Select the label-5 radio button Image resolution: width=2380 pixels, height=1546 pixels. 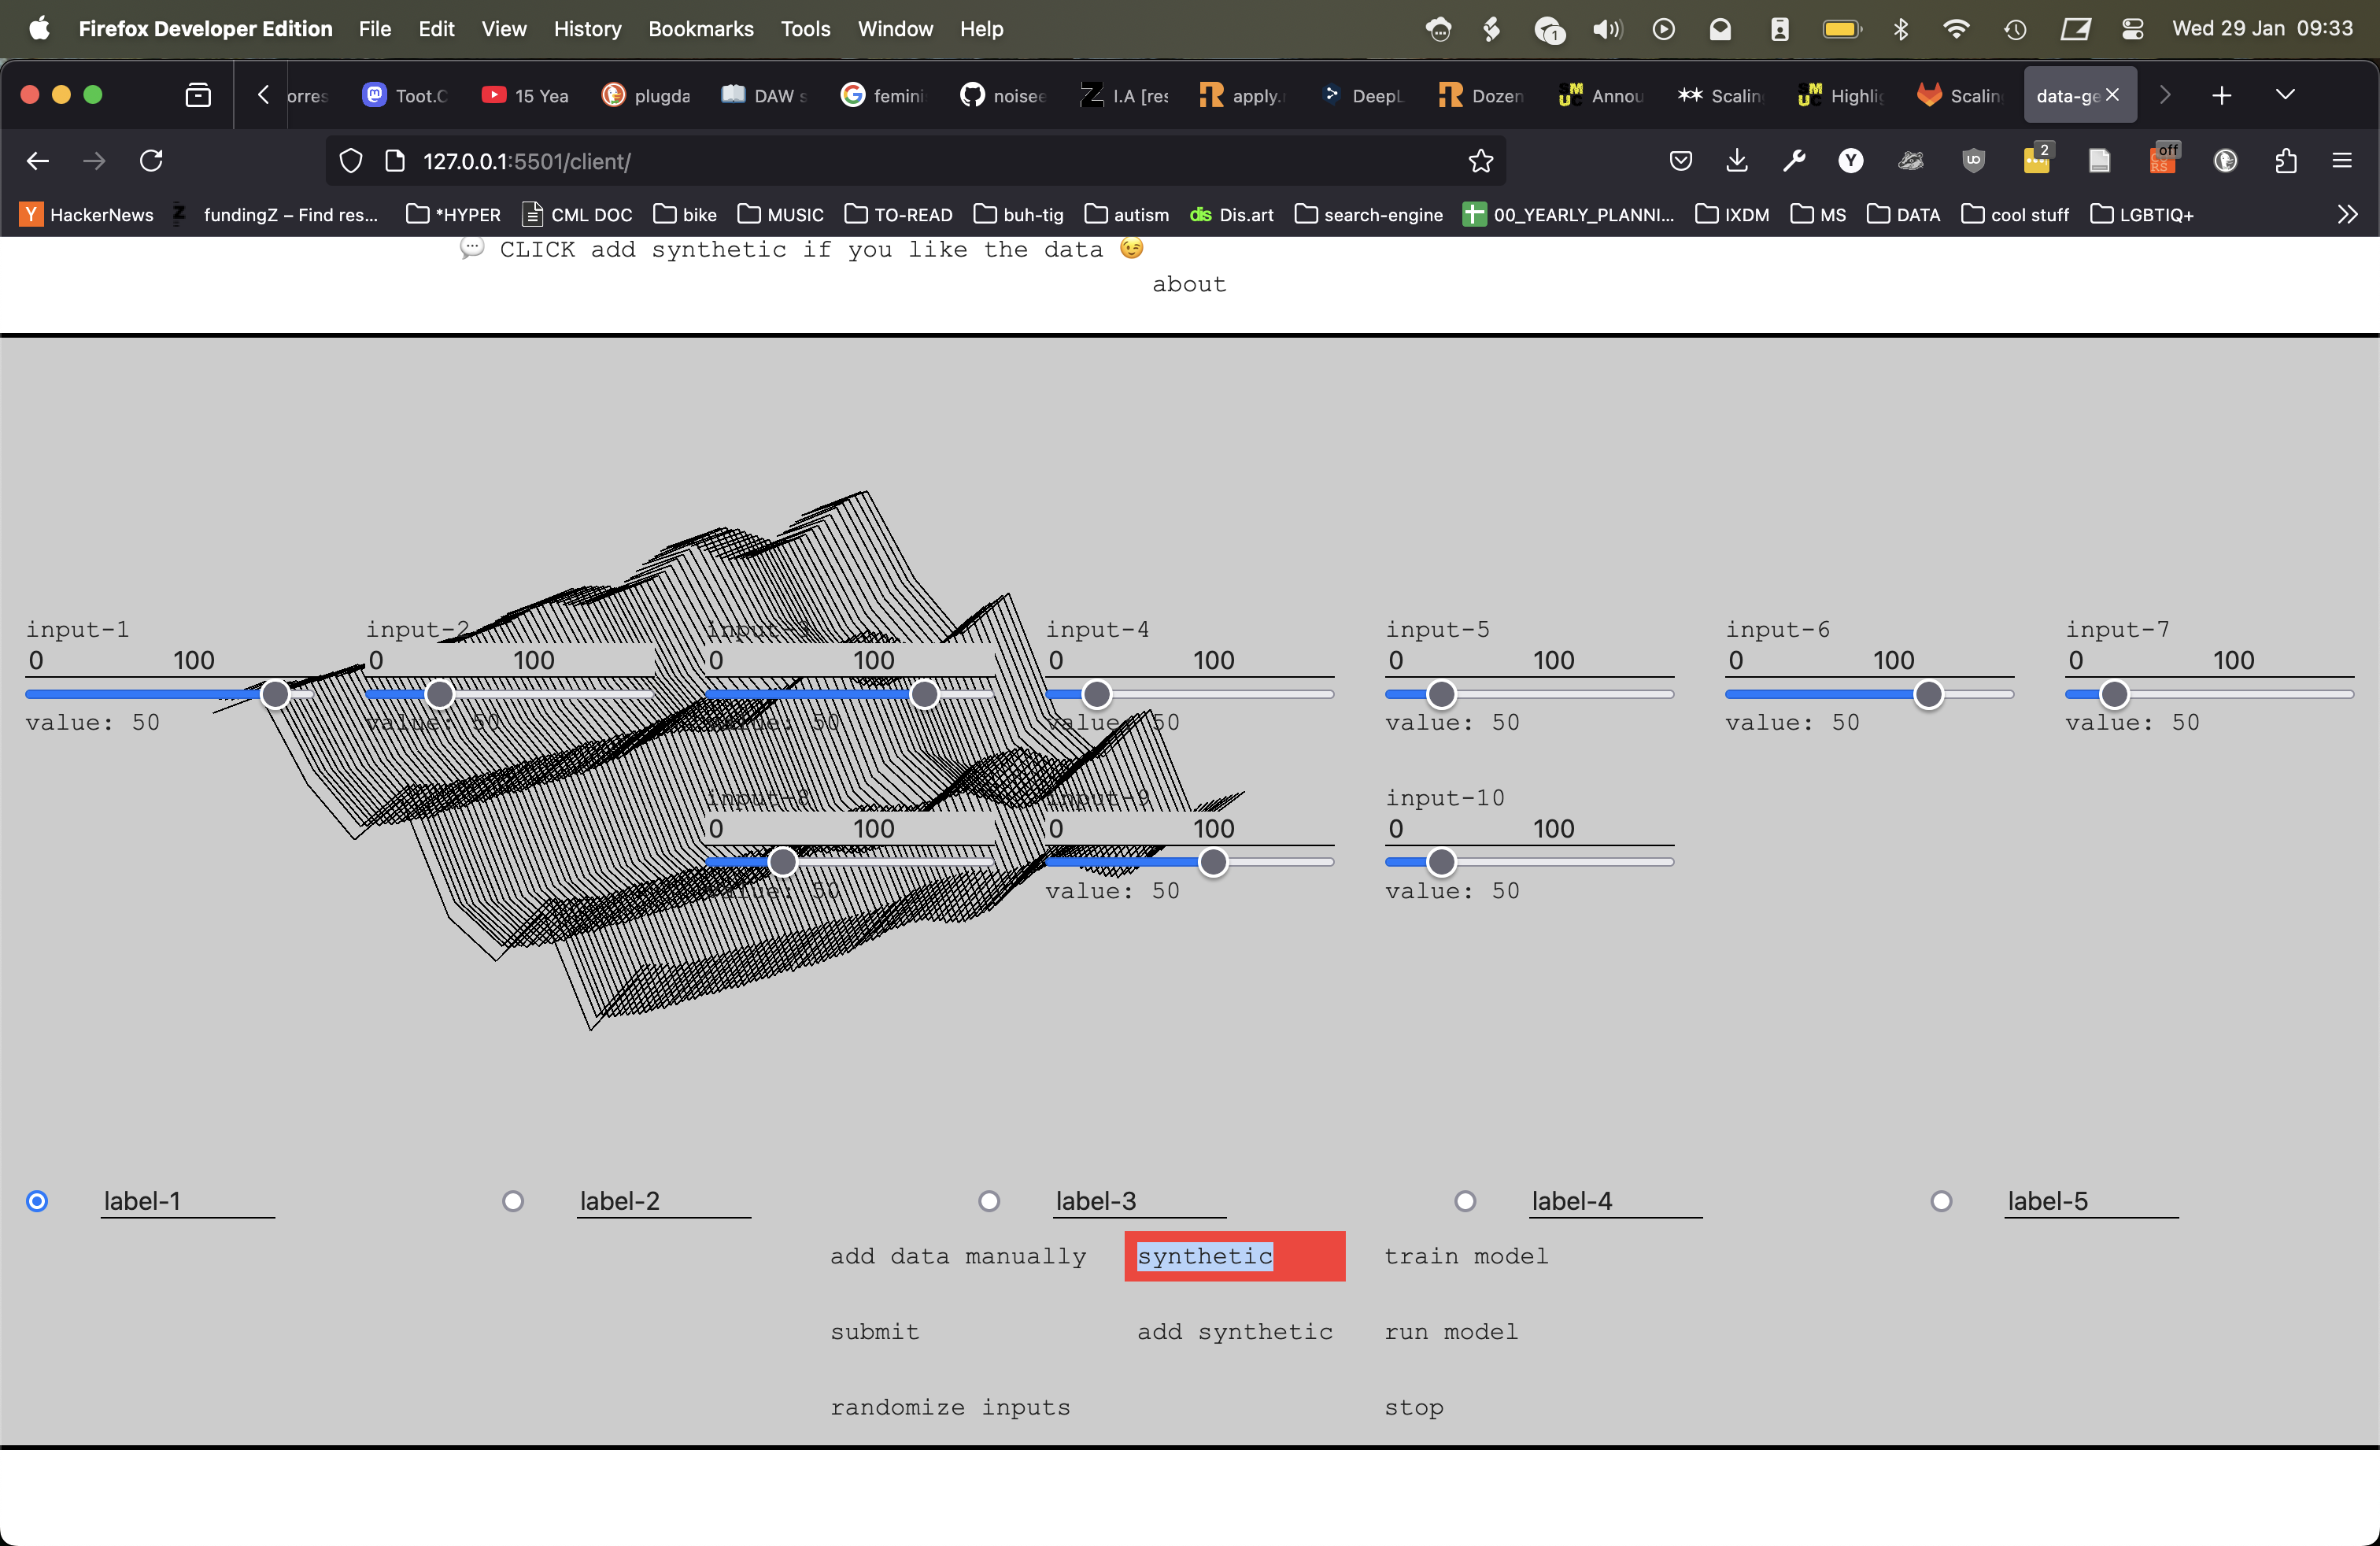coord(1941,1201)
